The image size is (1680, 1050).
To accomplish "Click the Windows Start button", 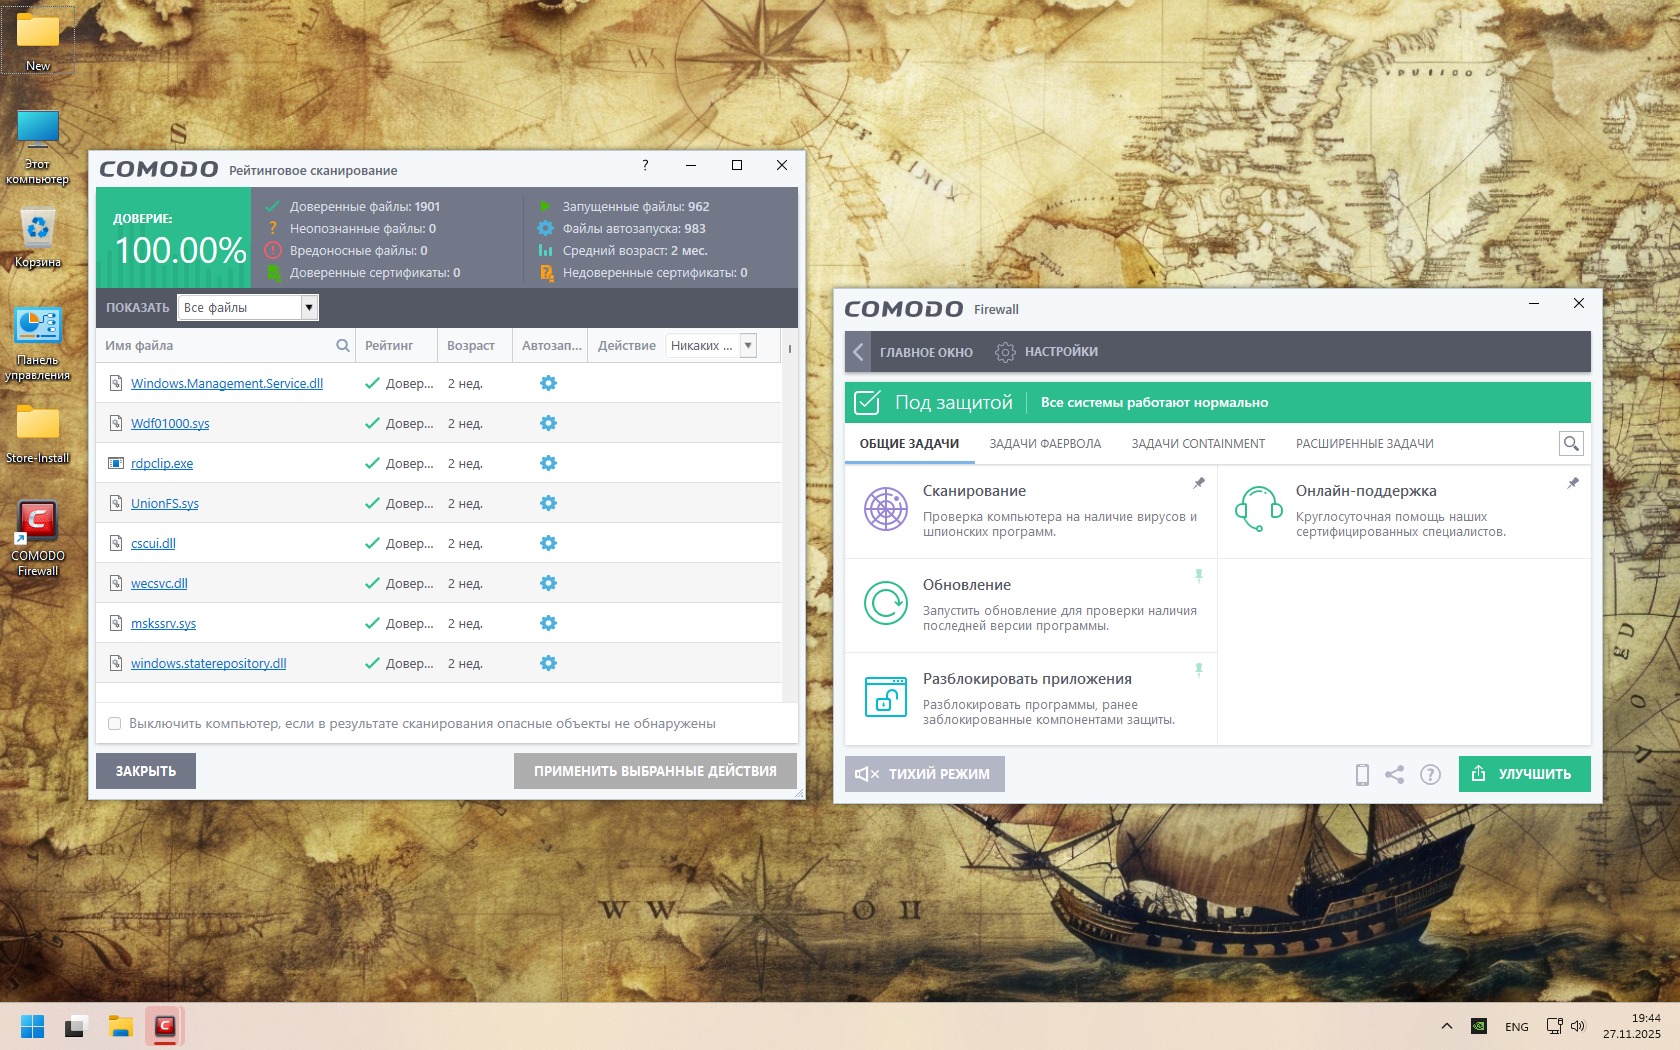I will [33, 1026].
